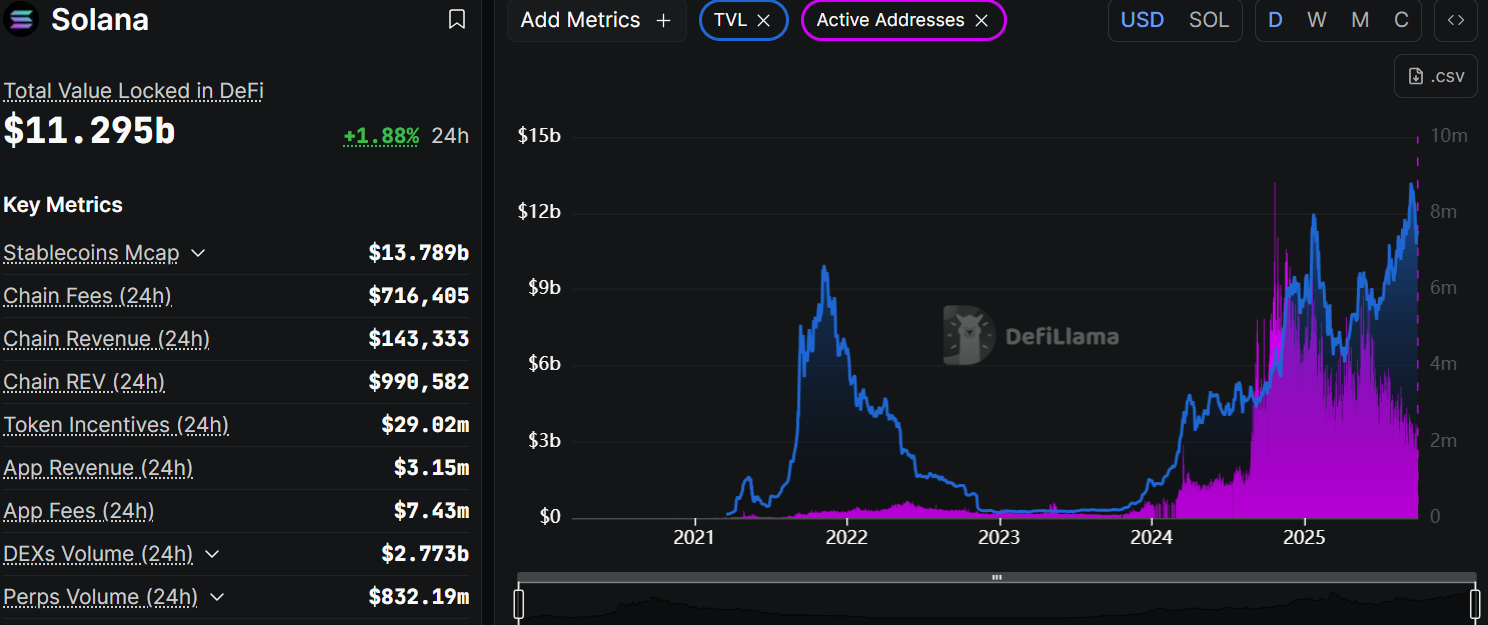Select cumulative (C) chart grouping

tap(1402, 20)
